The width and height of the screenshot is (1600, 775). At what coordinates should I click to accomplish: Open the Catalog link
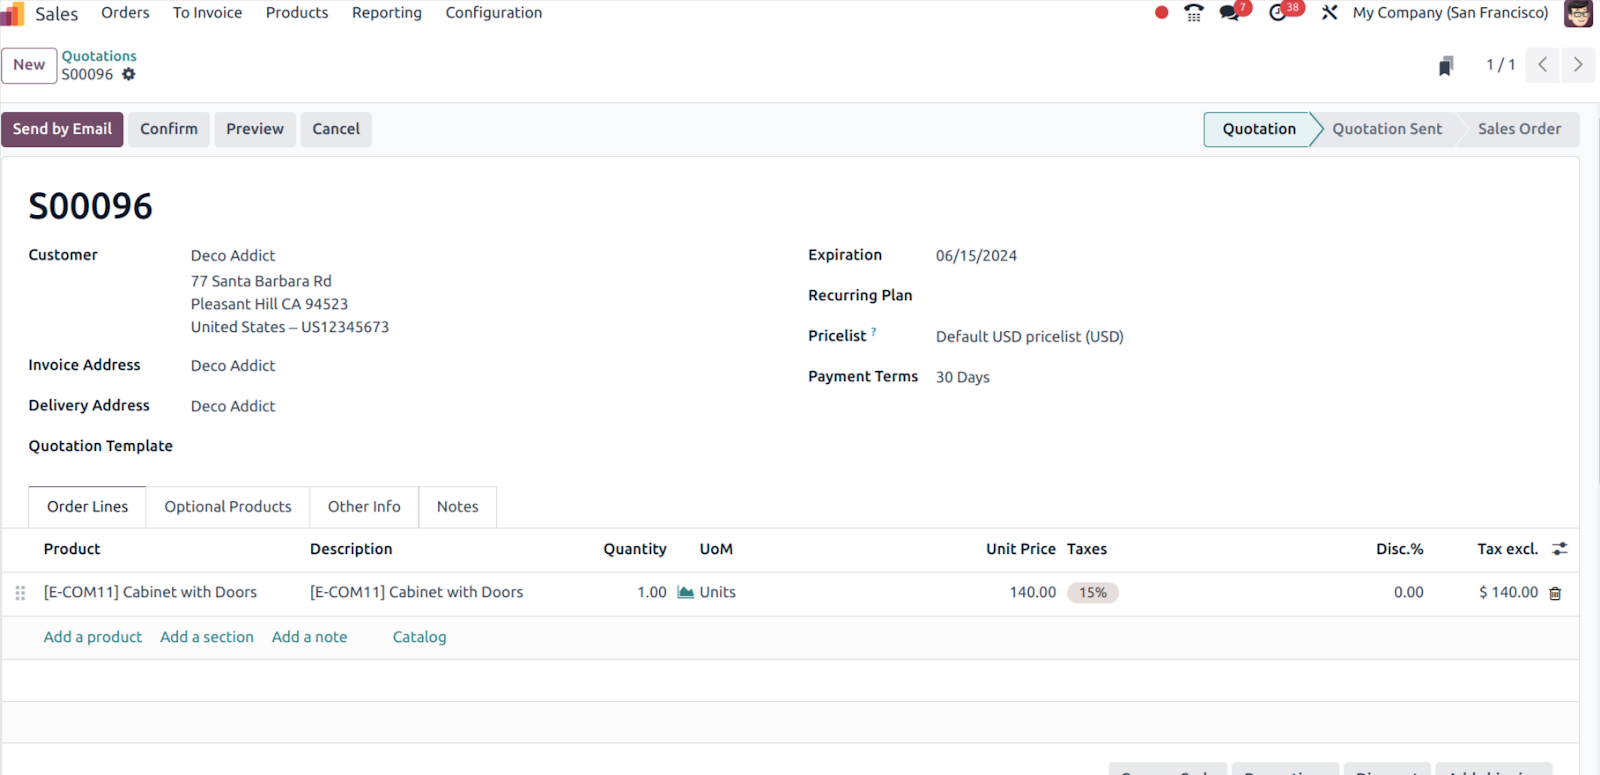(x=419, y=637)
